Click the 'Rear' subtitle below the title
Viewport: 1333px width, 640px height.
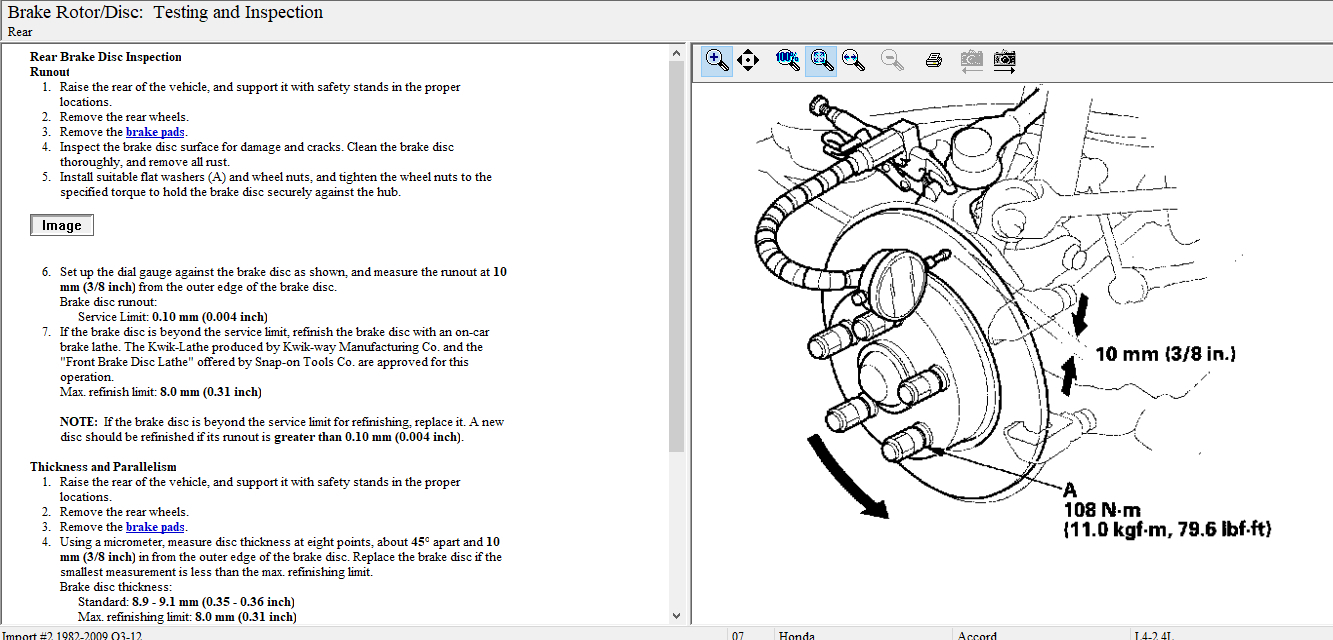click(20, 32)
